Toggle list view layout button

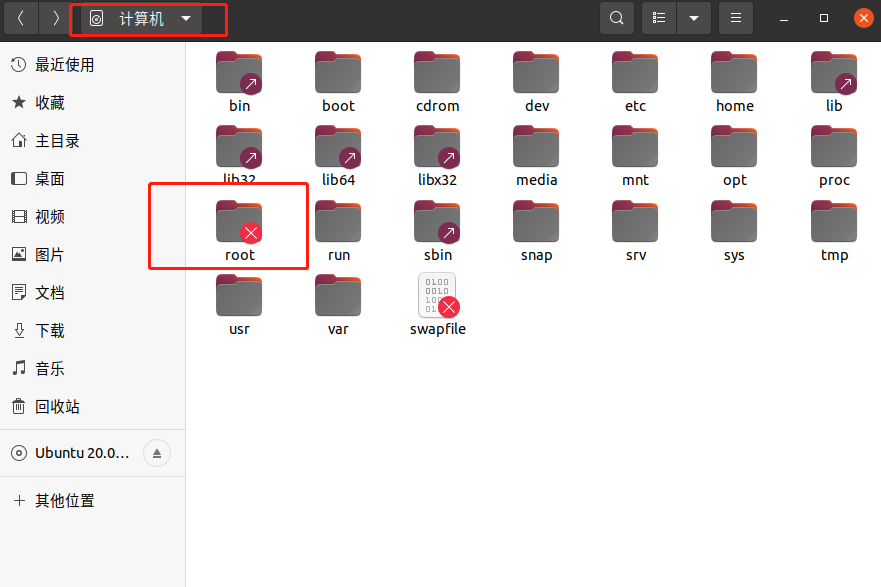coord(659,19)
